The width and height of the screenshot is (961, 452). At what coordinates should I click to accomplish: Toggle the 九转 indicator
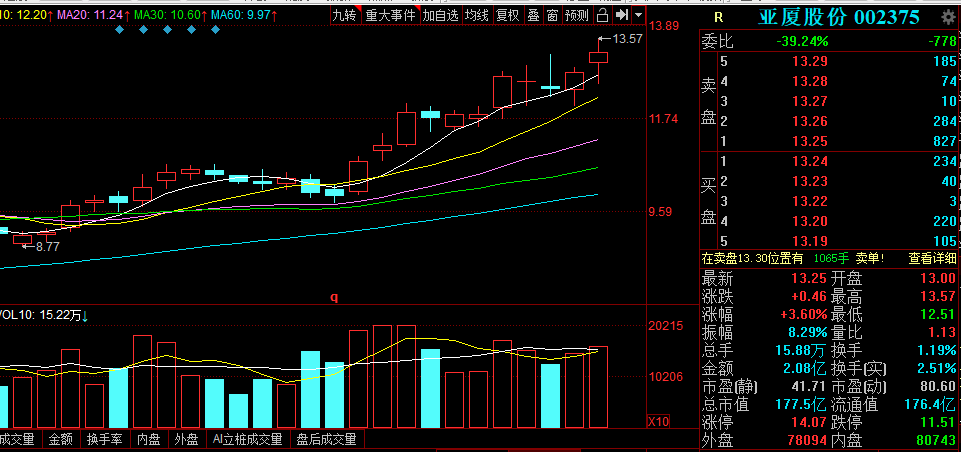pyautogui.click(x=344, y=16)
